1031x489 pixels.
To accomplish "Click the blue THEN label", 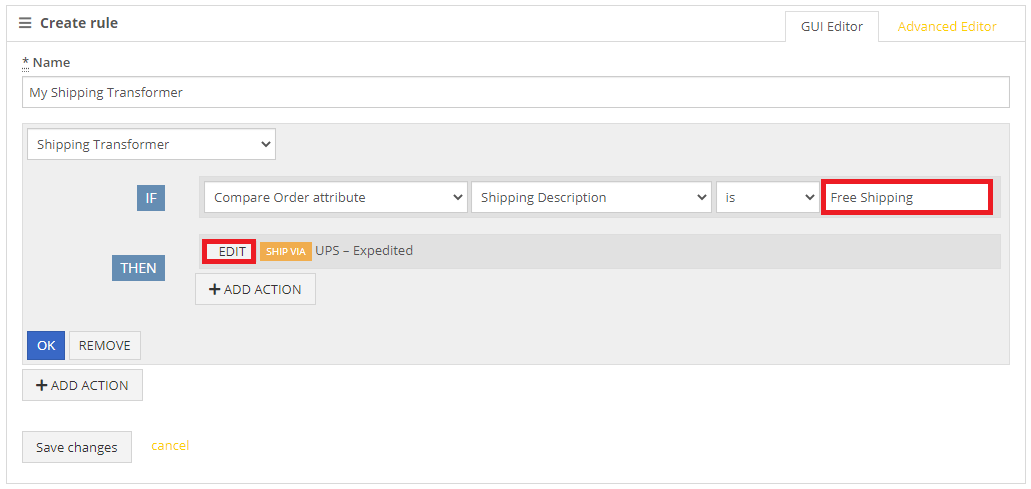I will (138, 268).
